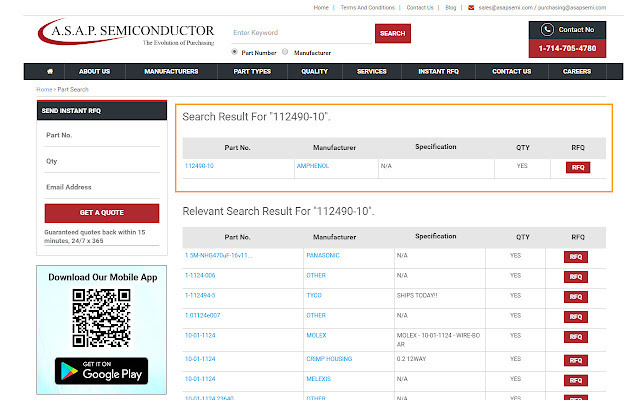Click the 1-714-705-4780 phone number
Image resolution: width=640 pixels, height=400 pixels.
coord(567,48)
